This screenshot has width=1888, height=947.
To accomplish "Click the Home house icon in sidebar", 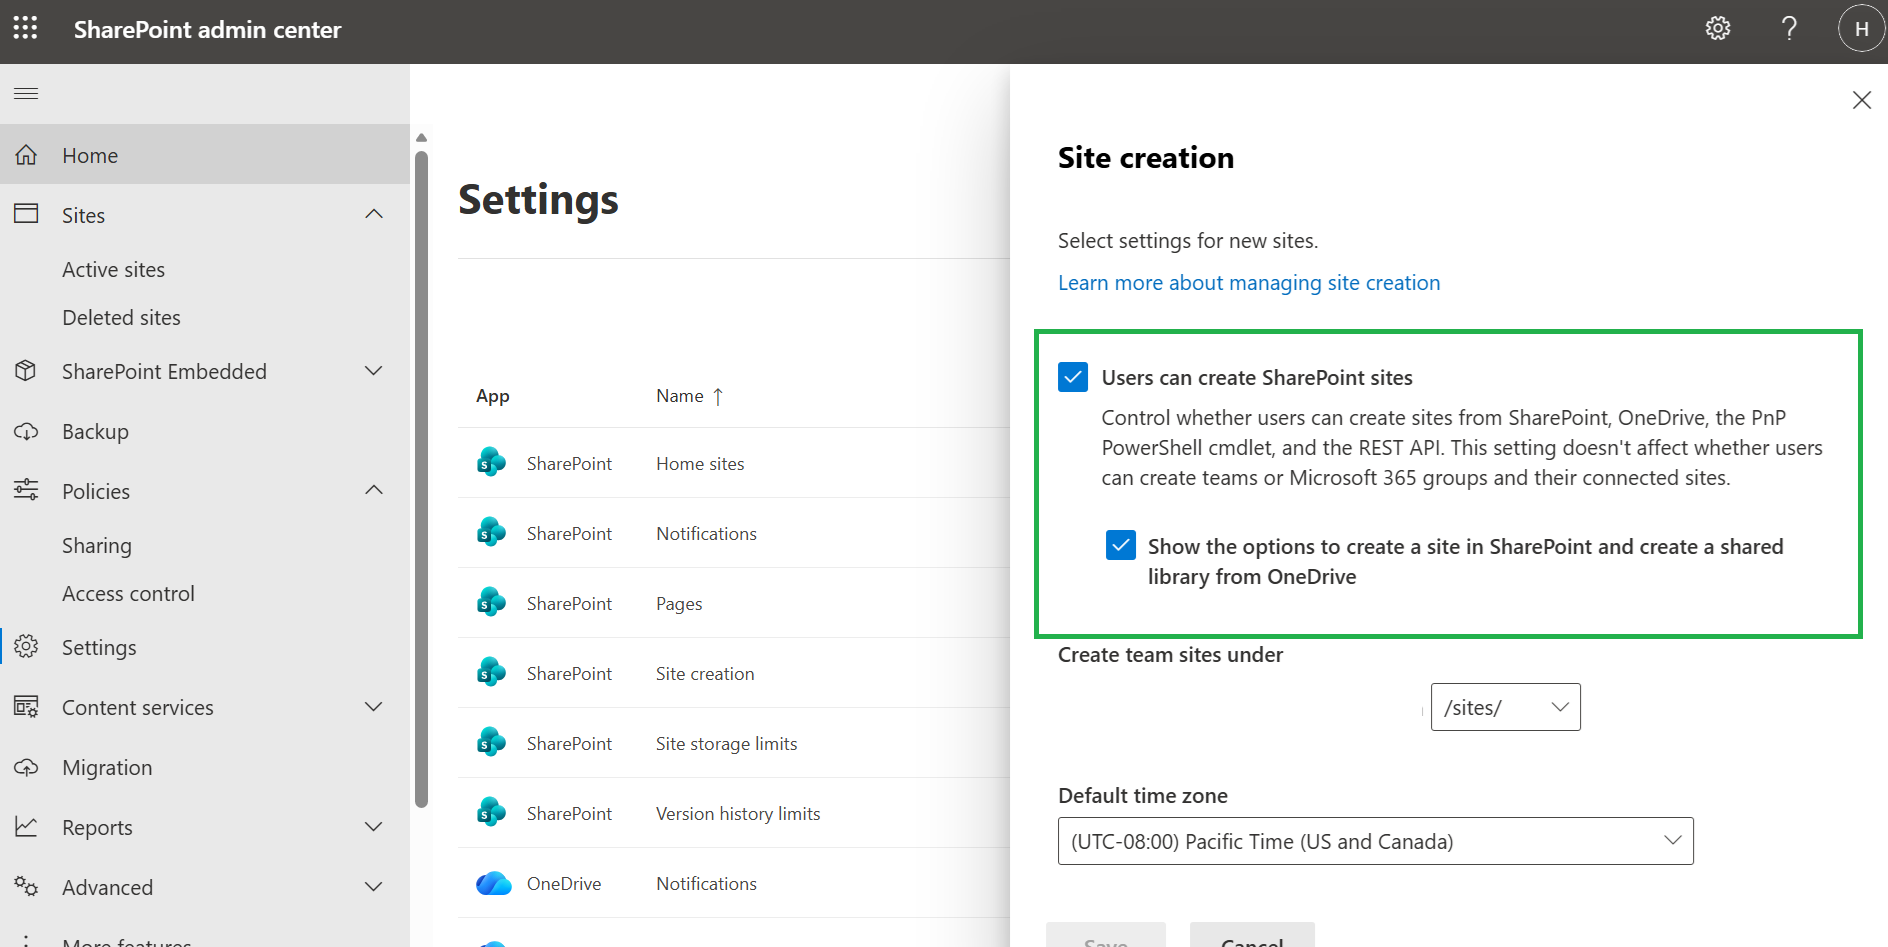I will click(26, 155).
